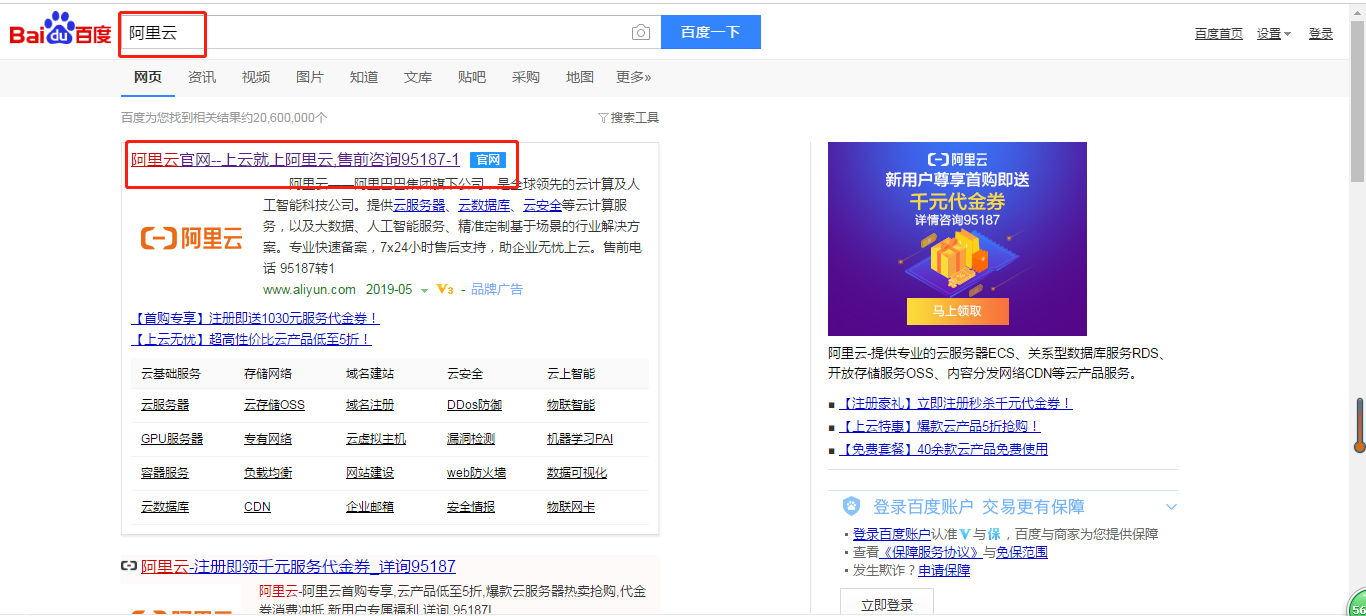Open the CDN link

pyautogui.click(x=257, y=507)
